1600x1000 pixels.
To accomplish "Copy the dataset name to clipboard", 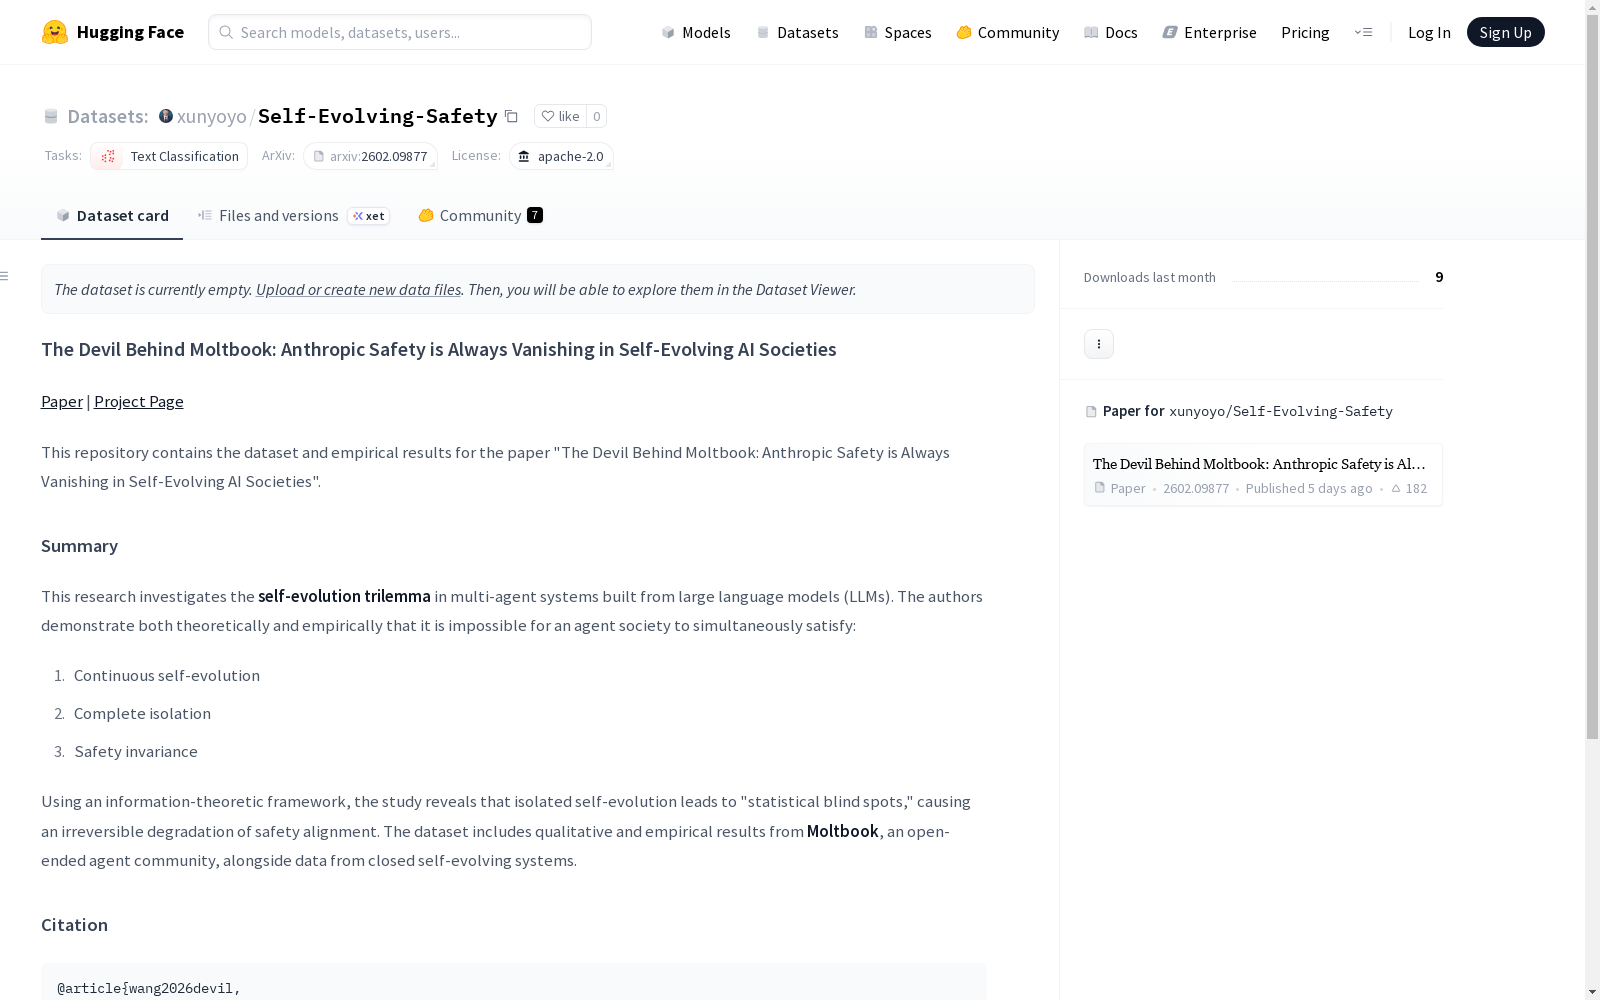I will [511, 116].
